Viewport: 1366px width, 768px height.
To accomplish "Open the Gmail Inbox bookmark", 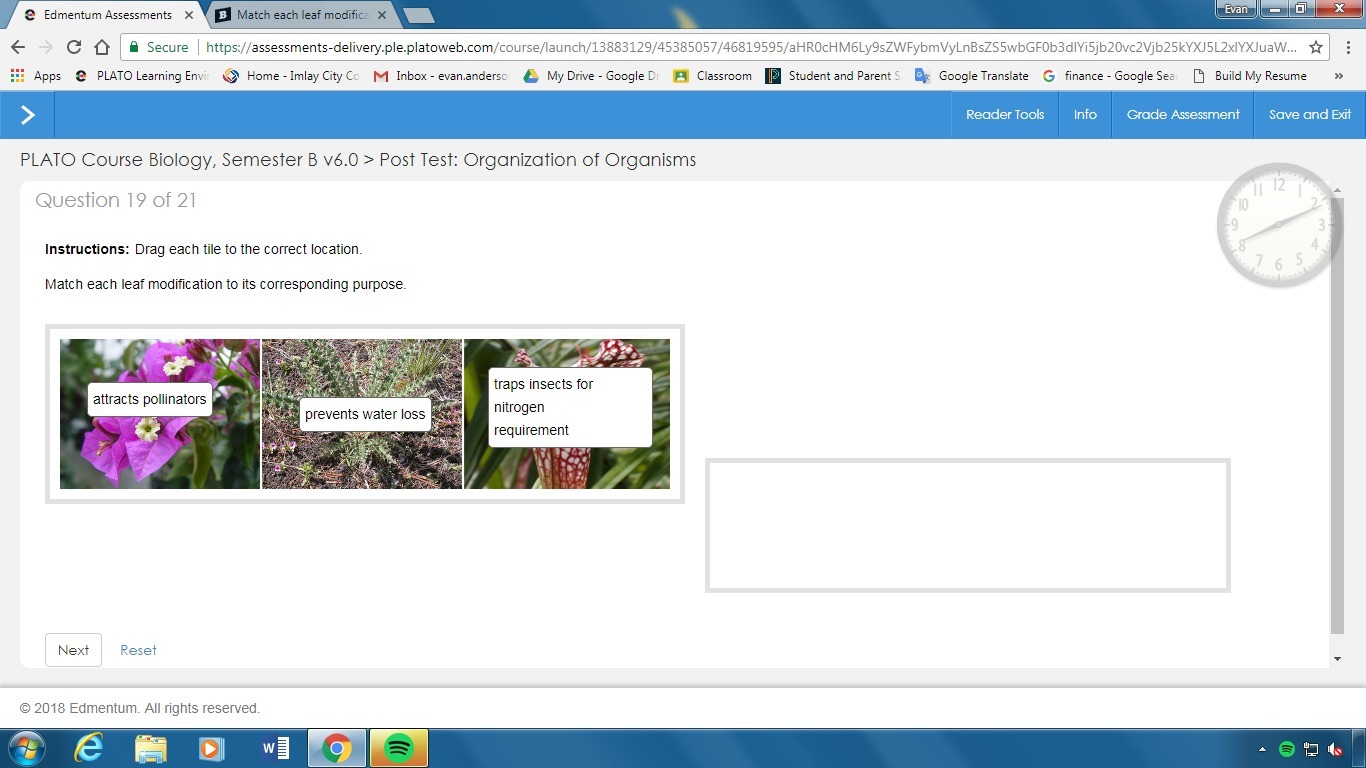I will 441,75.
